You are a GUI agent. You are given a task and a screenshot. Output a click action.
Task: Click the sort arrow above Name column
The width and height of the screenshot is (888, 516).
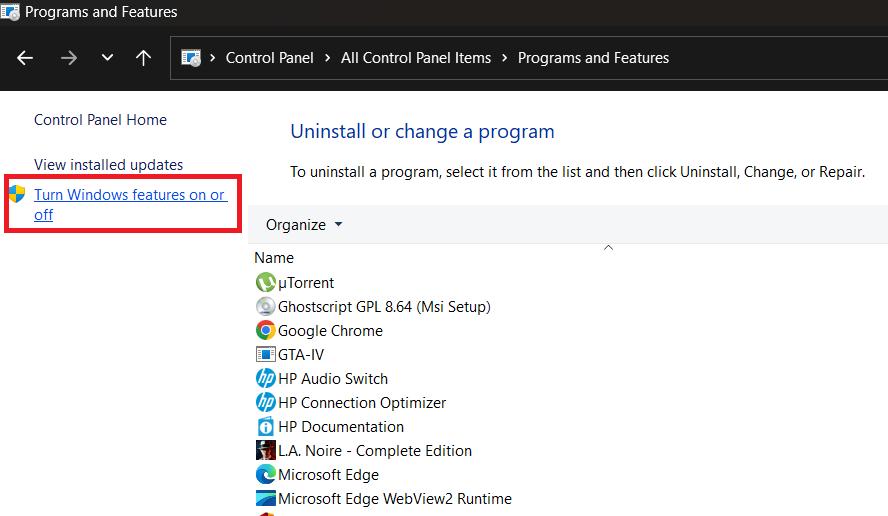click(608, 248)
